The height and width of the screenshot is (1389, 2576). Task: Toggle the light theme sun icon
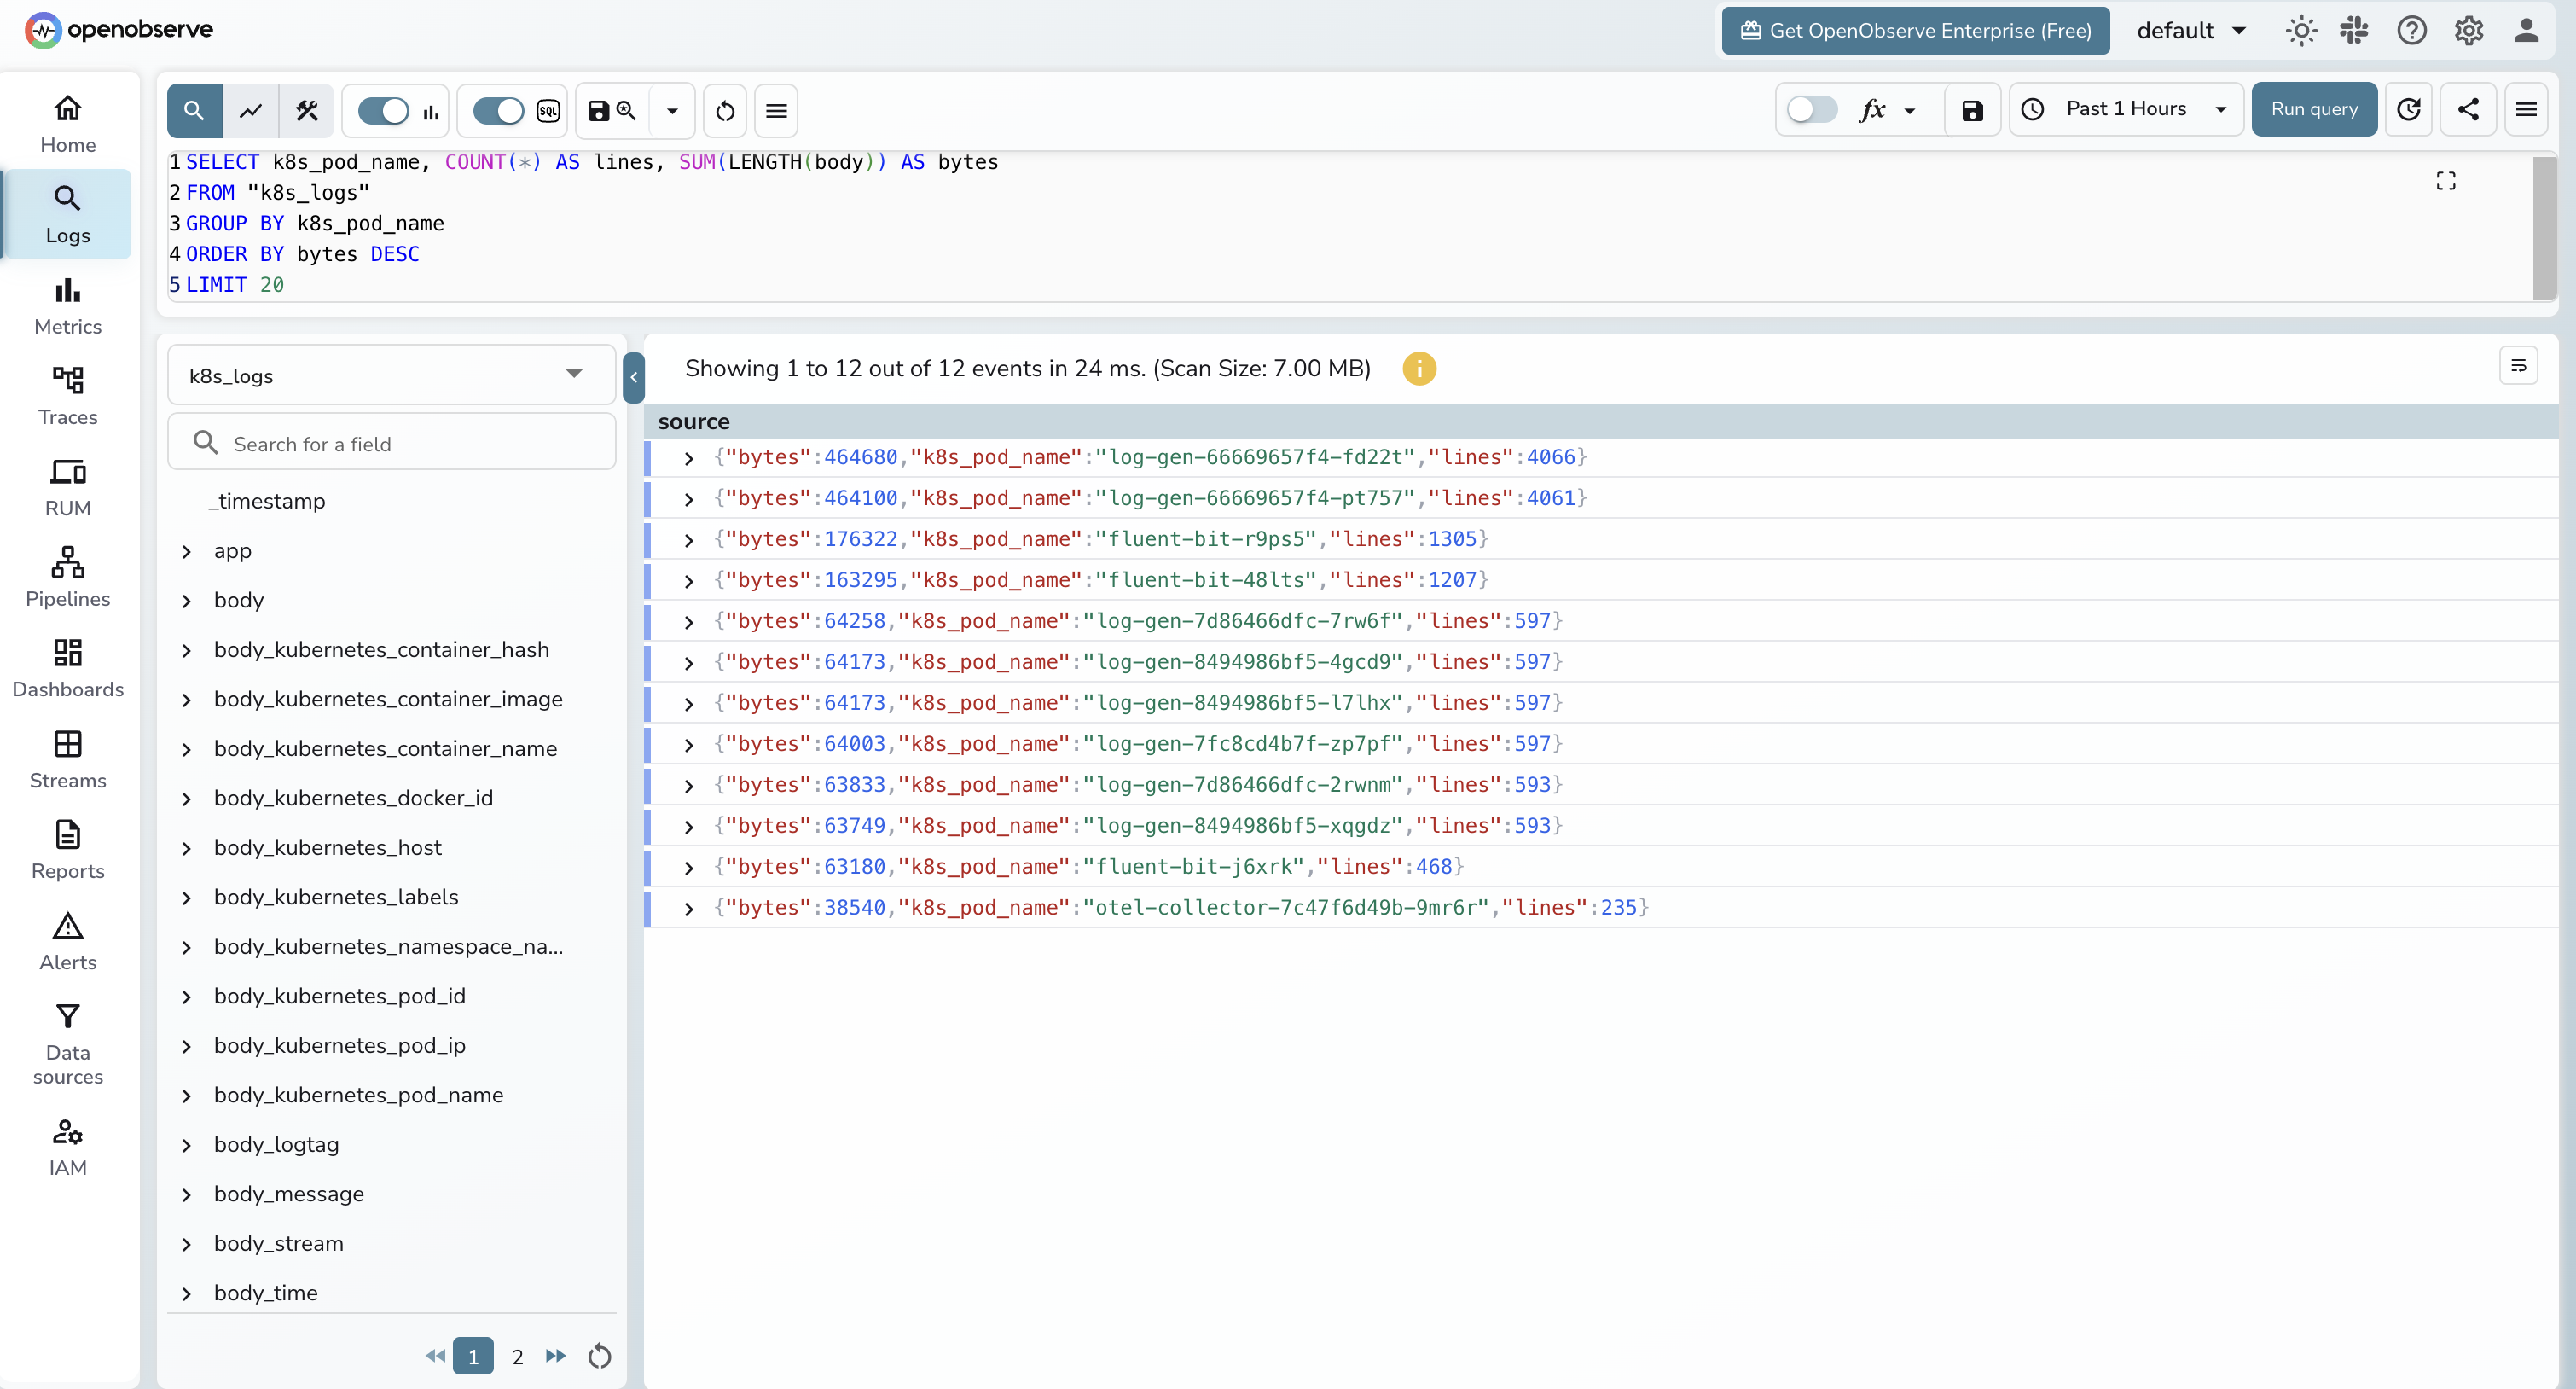point(2302,30)
